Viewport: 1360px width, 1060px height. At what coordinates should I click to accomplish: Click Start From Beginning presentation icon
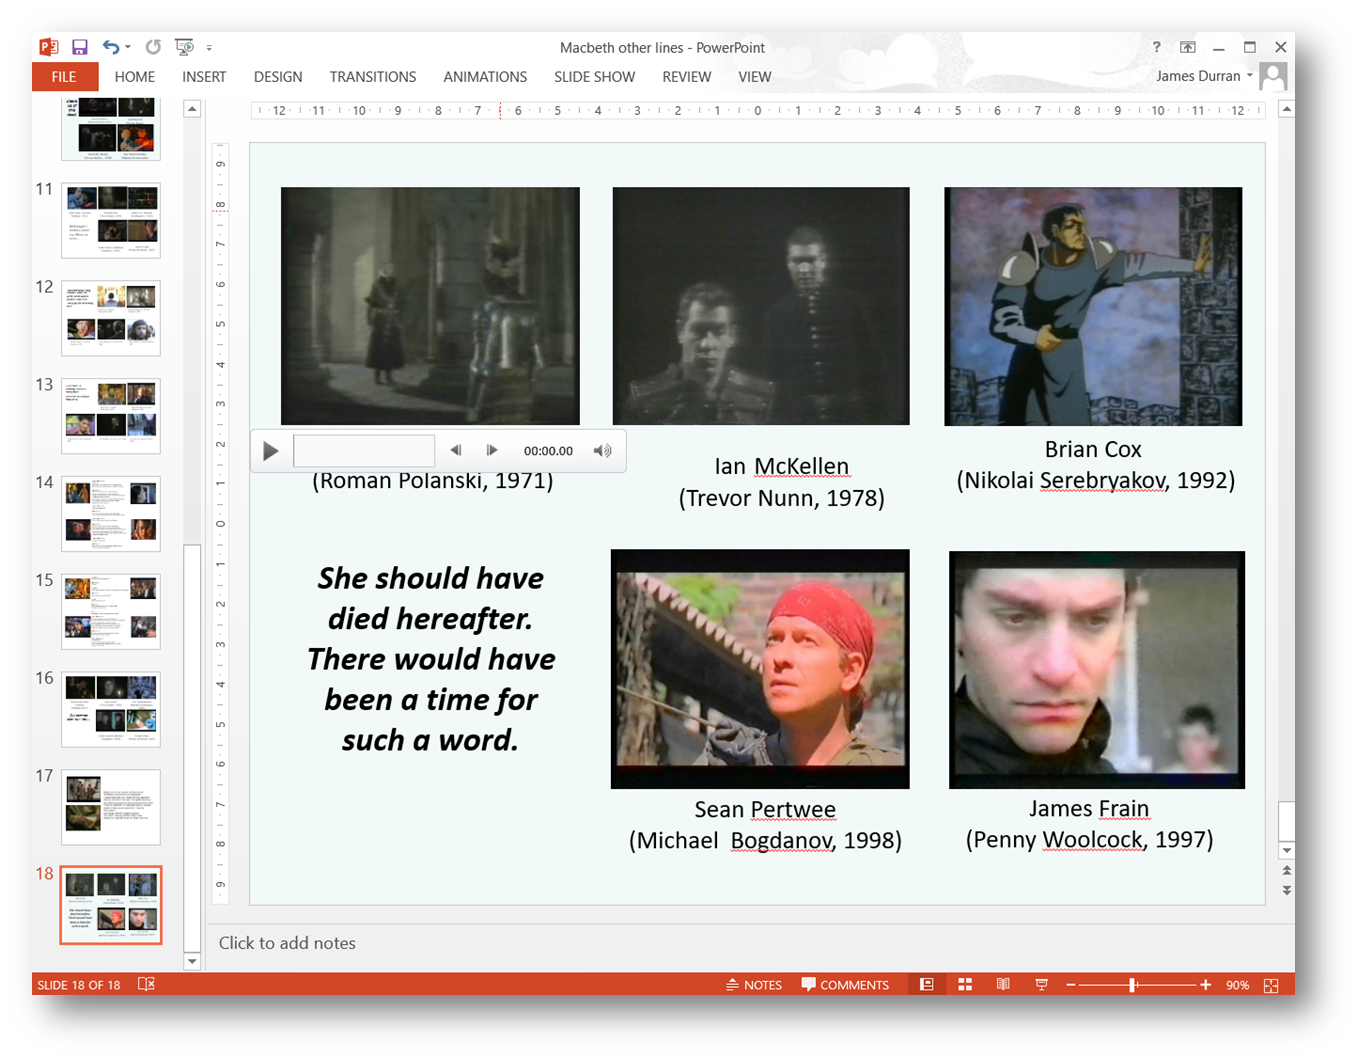coord(184,47)
